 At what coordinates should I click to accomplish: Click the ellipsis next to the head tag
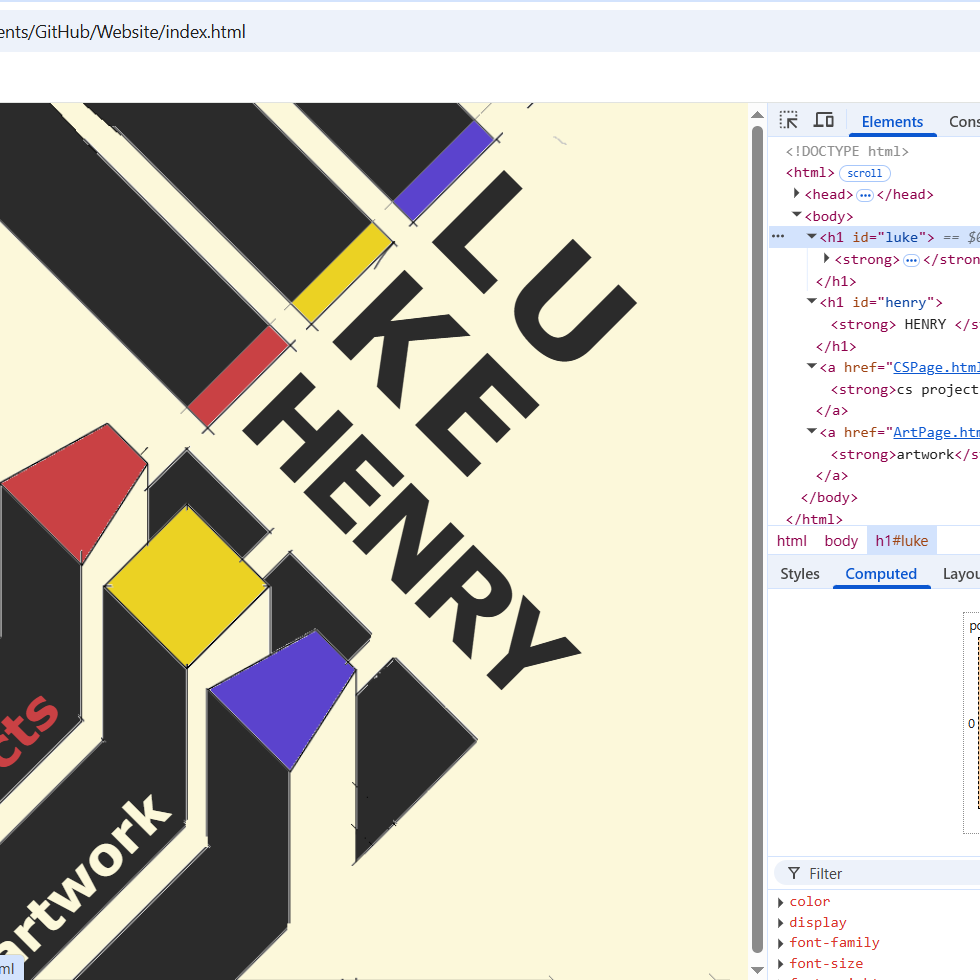865,195
